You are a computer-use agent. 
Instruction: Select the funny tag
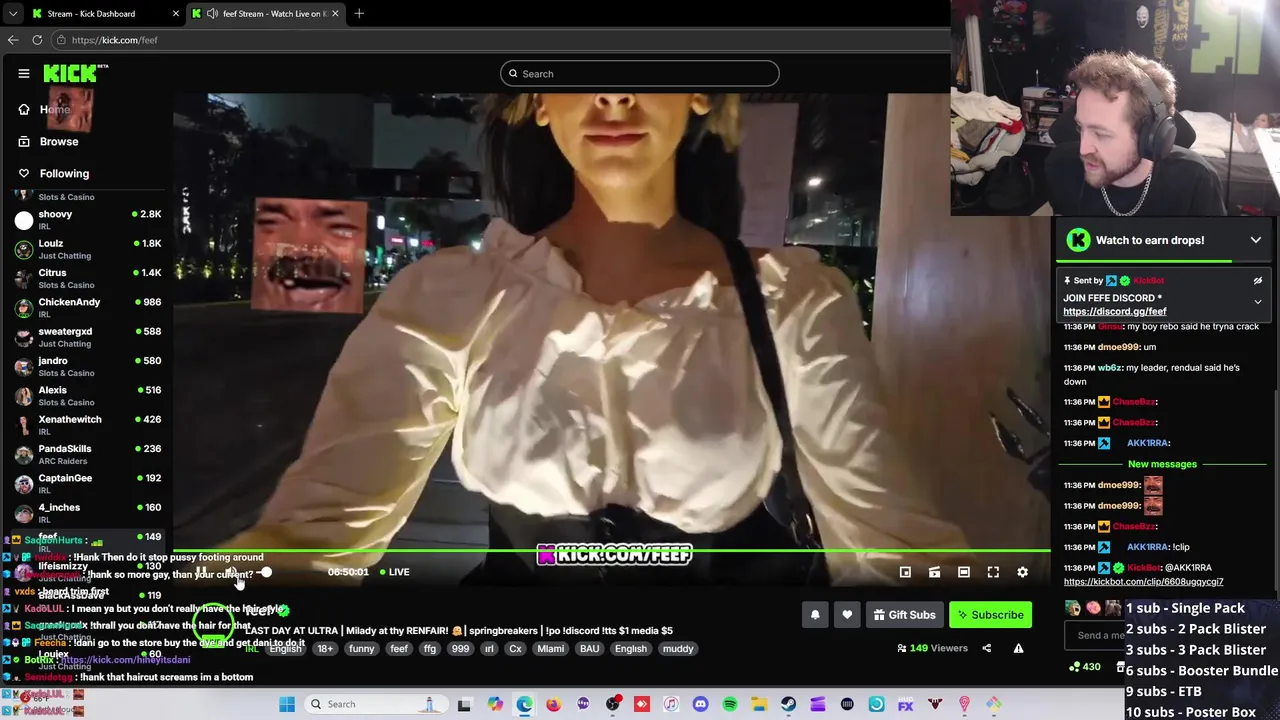[361, 649]
